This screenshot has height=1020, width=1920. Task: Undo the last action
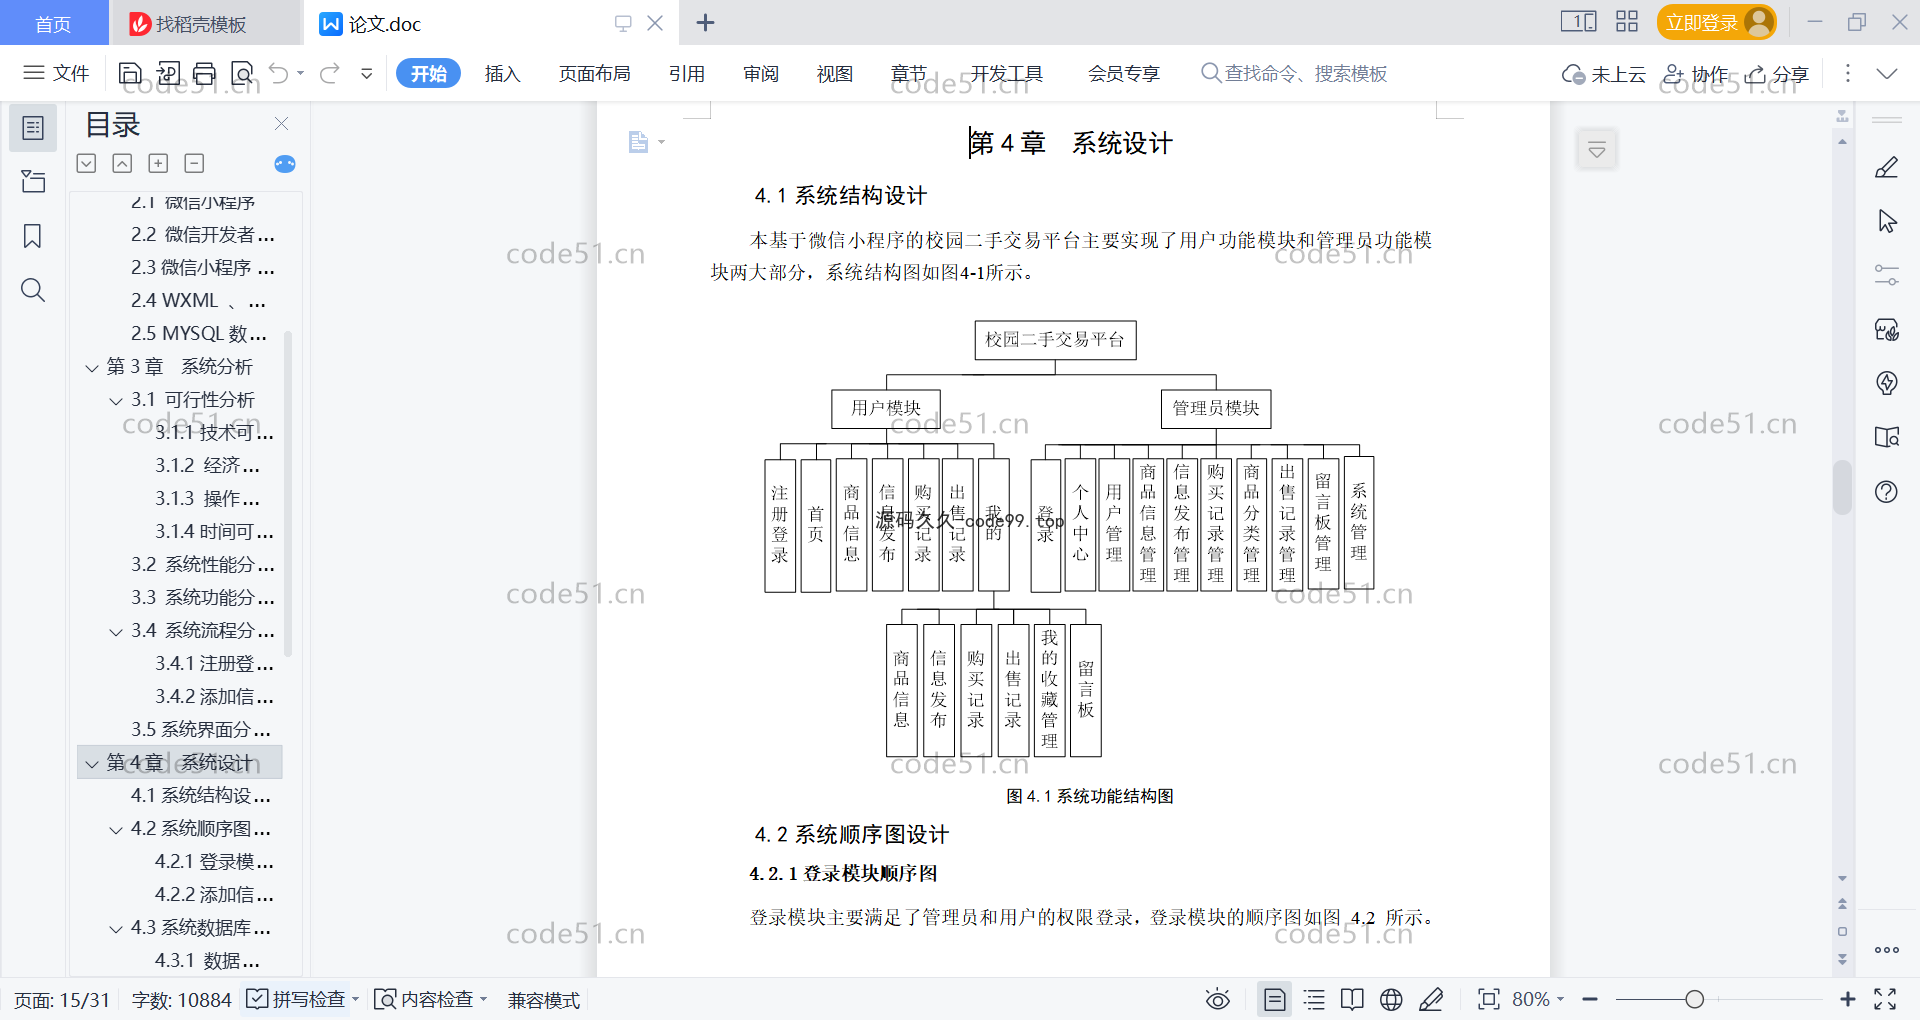[279, 73]
